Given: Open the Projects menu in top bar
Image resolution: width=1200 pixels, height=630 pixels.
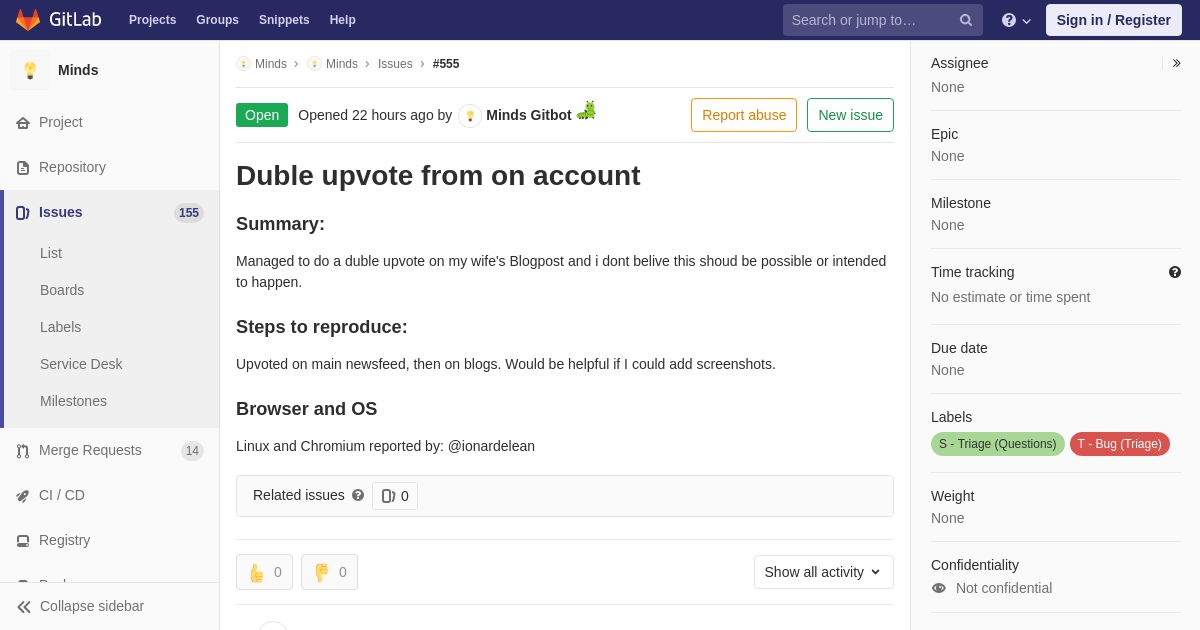Looking at the screenshot, I should 152,20.
